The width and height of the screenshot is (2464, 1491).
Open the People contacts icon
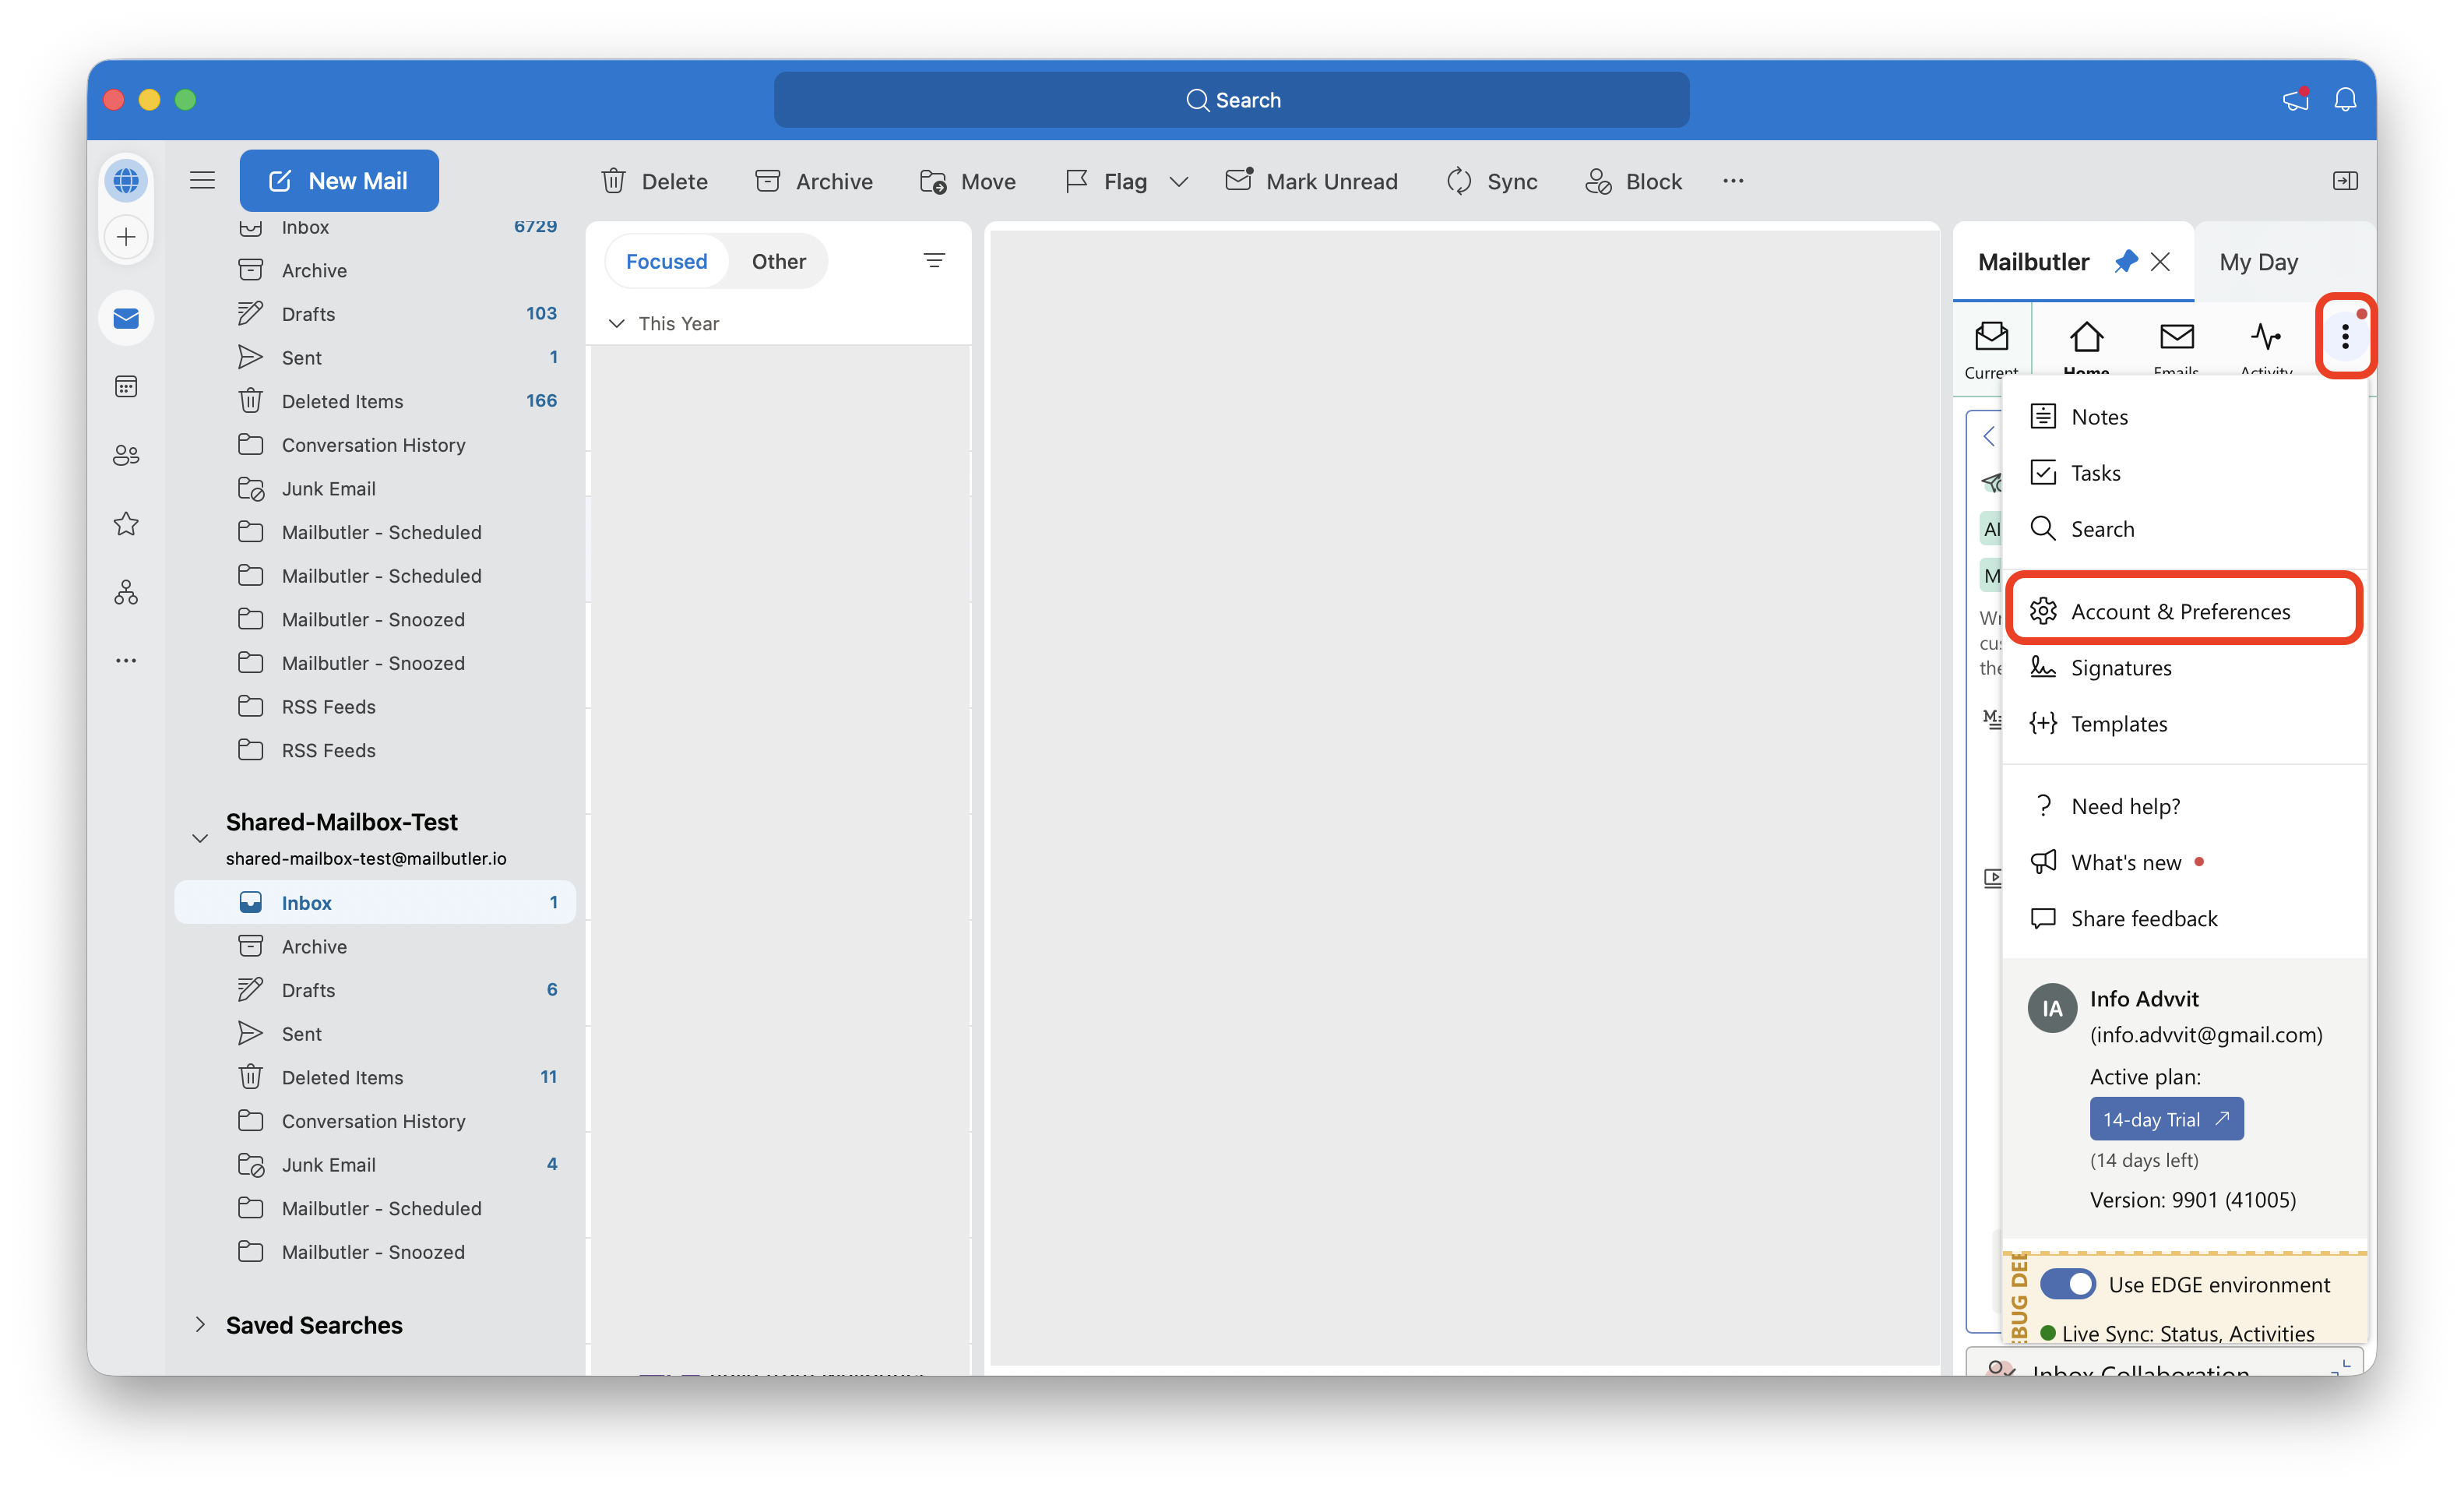[x=126, y=455]
